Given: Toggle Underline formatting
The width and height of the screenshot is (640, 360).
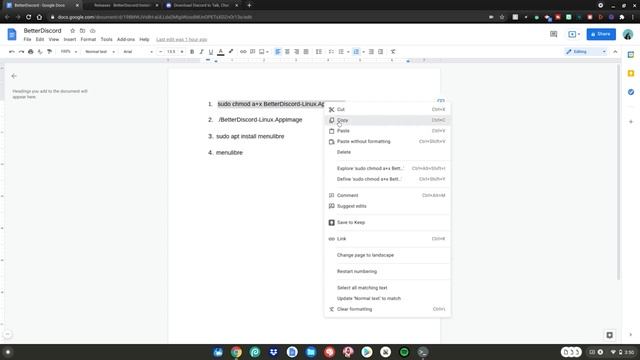Looking at the screenshot, I should click(211, 52).
